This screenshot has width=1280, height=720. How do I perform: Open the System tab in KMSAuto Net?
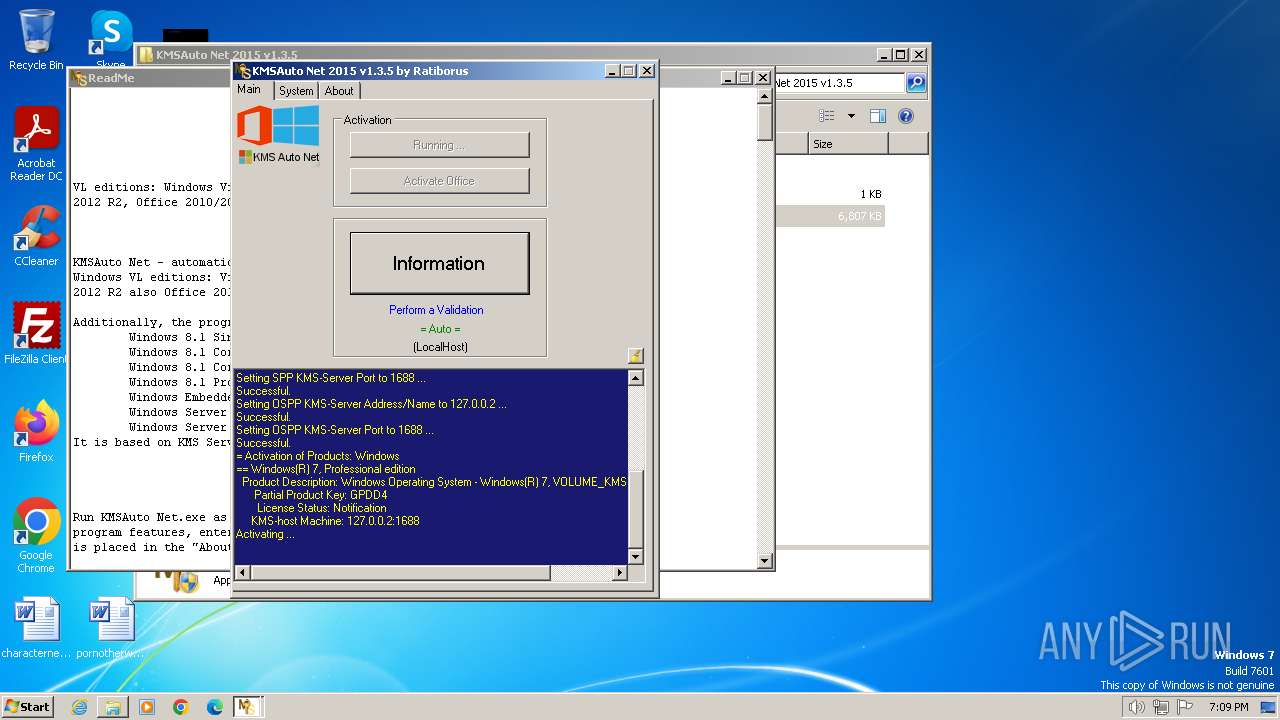296,91
